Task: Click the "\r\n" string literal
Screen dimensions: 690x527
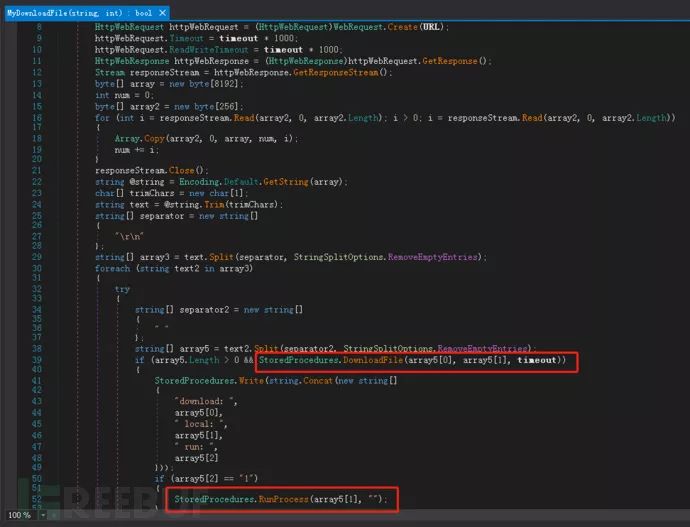Action: (x=129, y=237)
